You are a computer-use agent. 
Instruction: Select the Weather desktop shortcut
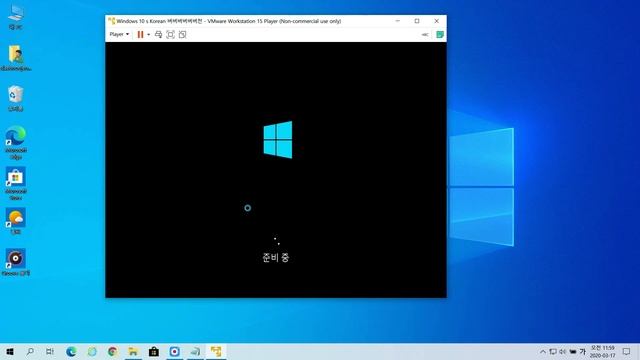(16, 221)
